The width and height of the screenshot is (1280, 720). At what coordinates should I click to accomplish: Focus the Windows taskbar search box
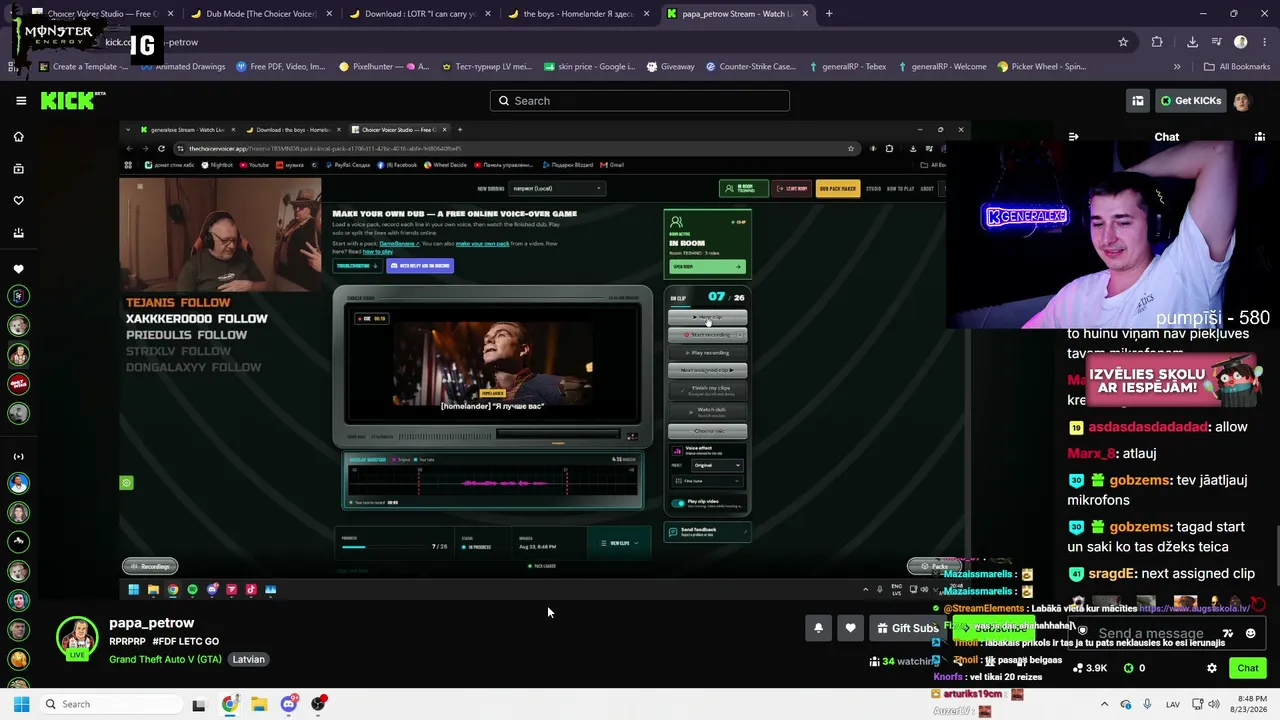point(109,704)
